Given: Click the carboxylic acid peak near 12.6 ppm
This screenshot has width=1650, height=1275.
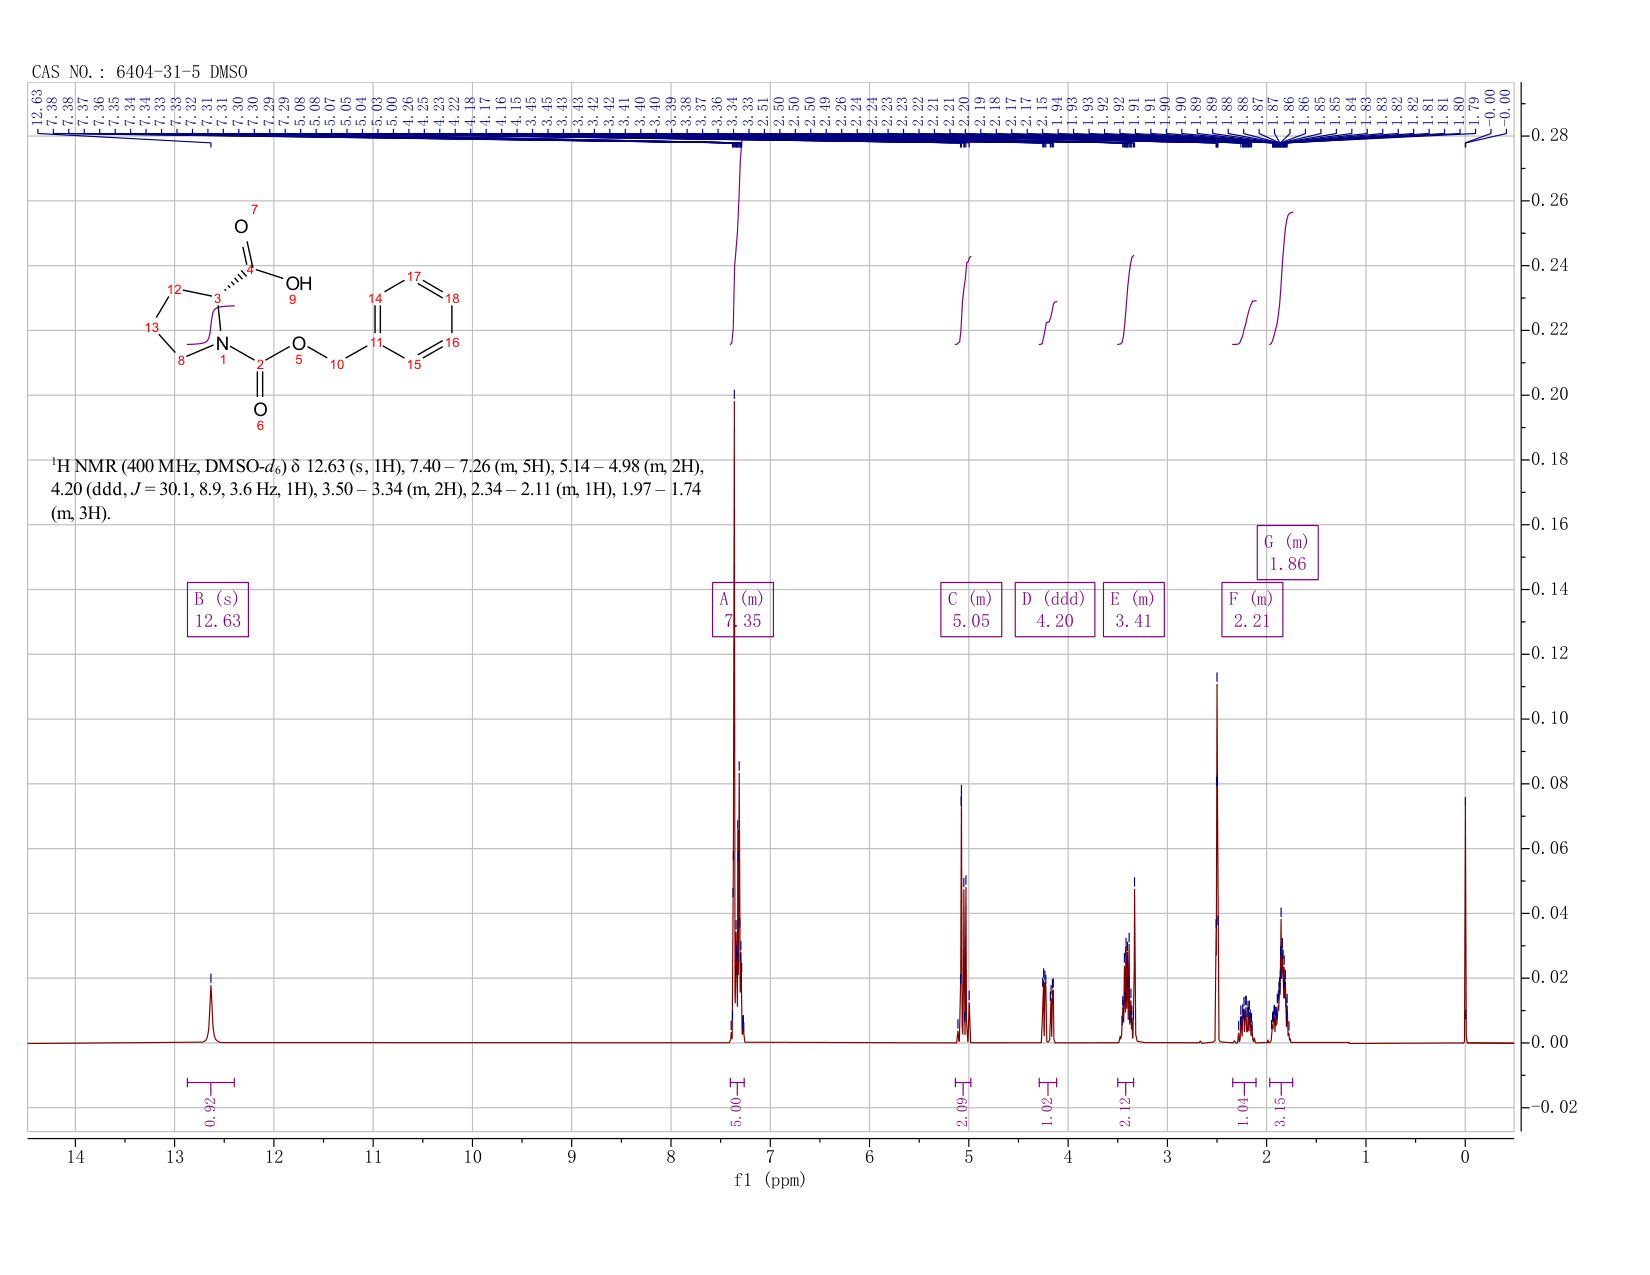Looking at the screenshot, I should [x=211, y=1015].
